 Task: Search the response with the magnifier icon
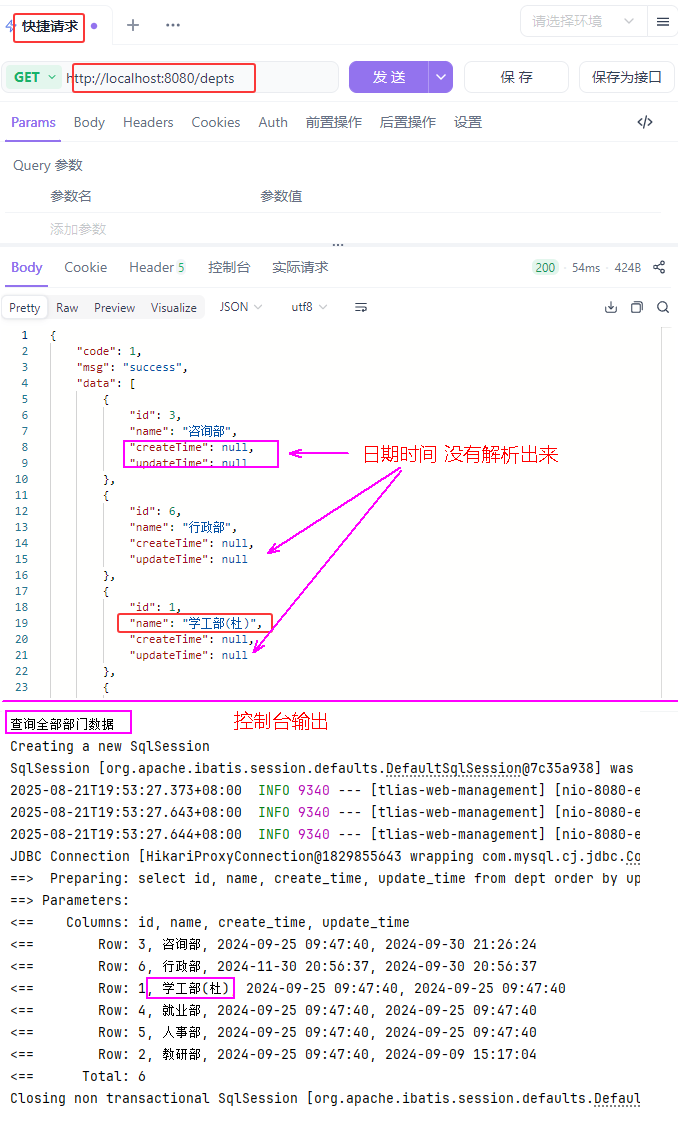click(663, 307)
